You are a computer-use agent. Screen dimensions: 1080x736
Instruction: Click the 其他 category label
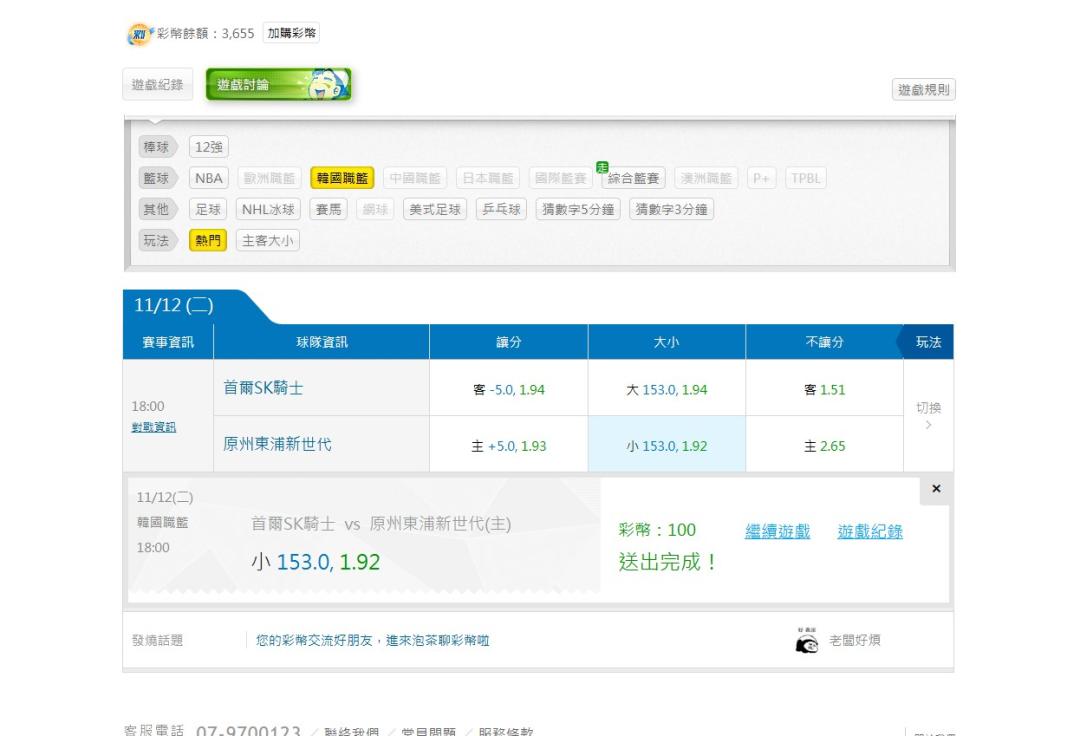158,209
